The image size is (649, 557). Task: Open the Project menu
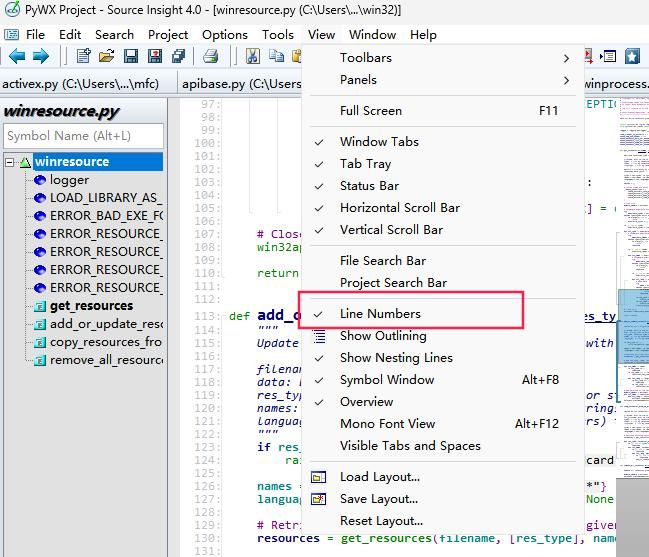(x=168, y=35)
